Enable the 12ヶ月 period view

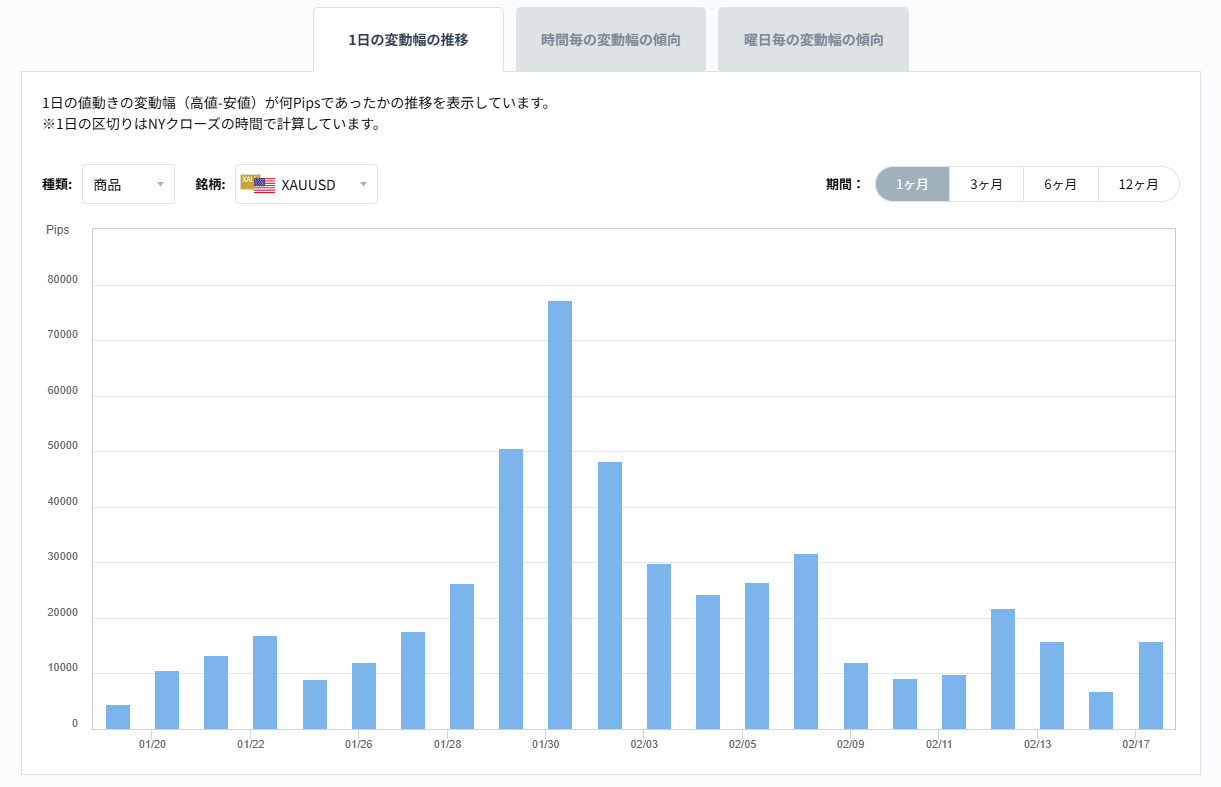pyautogui.click(x=1138, y=183)
